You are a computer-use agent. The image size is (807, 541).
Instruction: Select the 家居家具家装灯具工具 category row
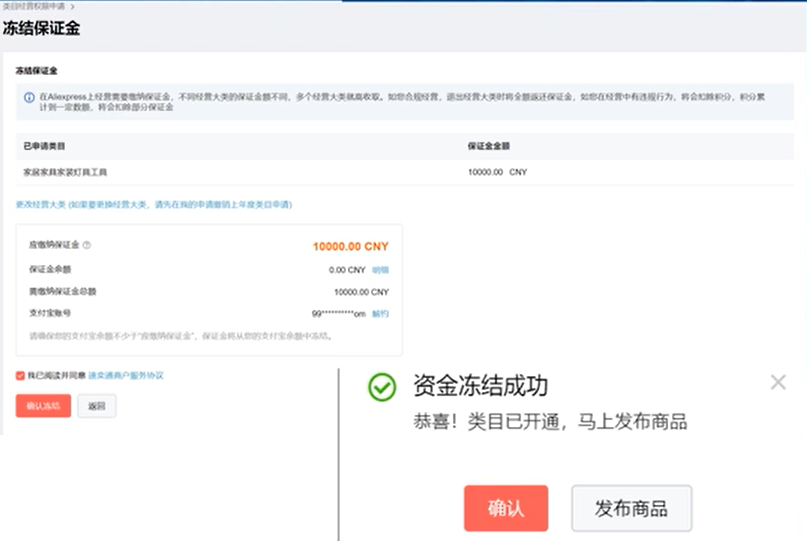pyautogui.click(x=405, y=172)
